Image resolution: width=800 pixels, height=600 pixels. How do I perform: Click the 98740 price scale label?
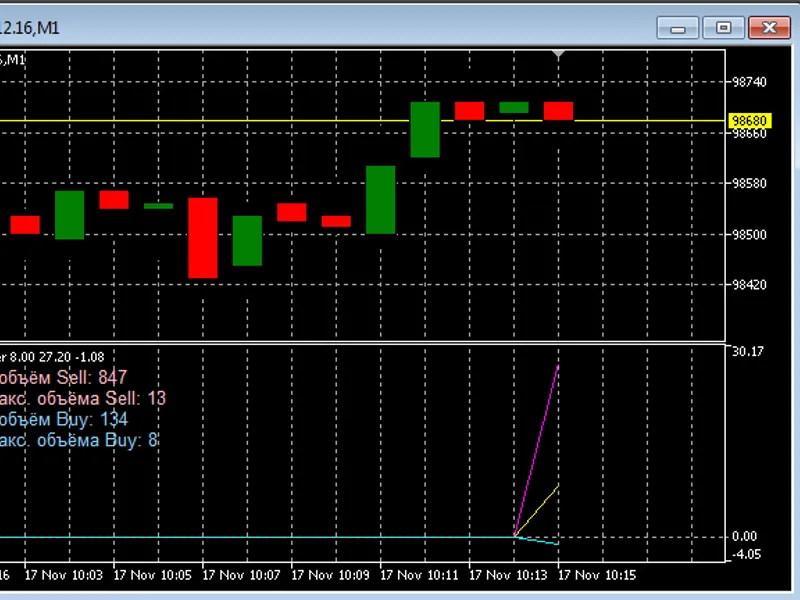[749, 82]
